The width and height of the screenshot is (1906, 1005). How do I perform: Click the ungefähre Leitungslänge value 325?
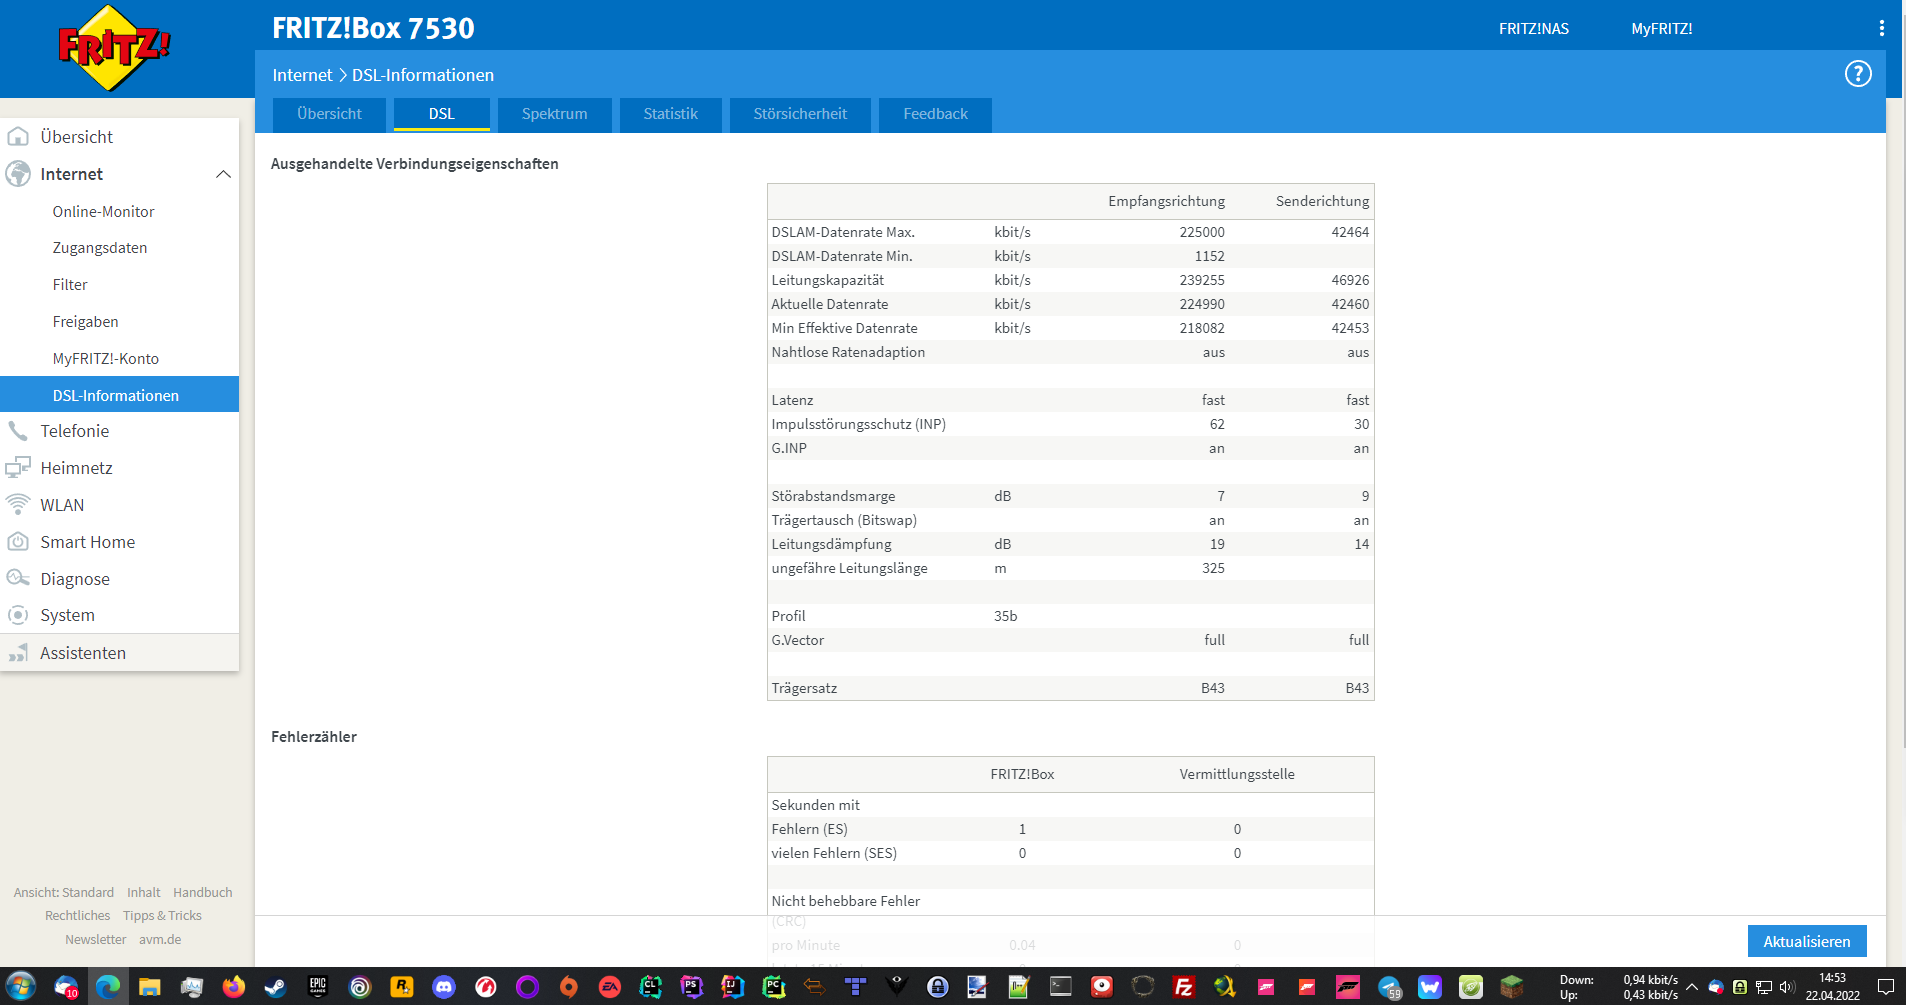tap(1213, 568)
